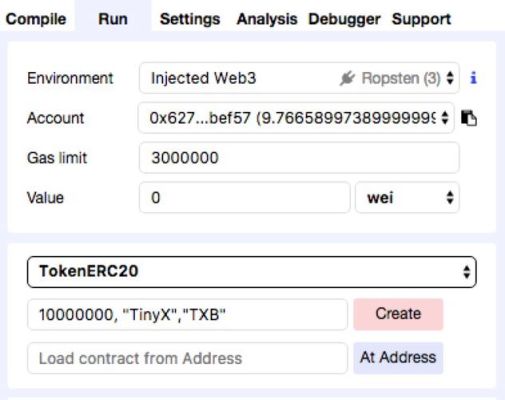This screenshot has height=400, width=505.
Task: Open the Settings tab
Action: click(190, 19)
